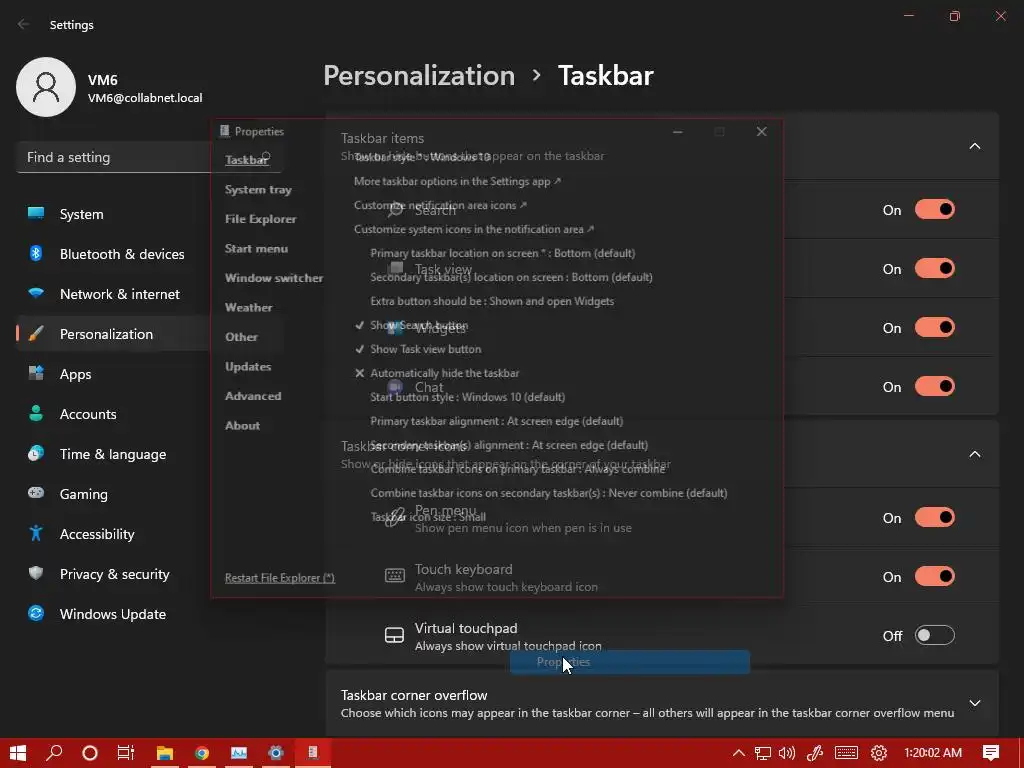Image resolution: width=1024 pixels, height=768 pixels.
Task: Open Time & language in Settings sidebar
Action: tap(112, 454)
